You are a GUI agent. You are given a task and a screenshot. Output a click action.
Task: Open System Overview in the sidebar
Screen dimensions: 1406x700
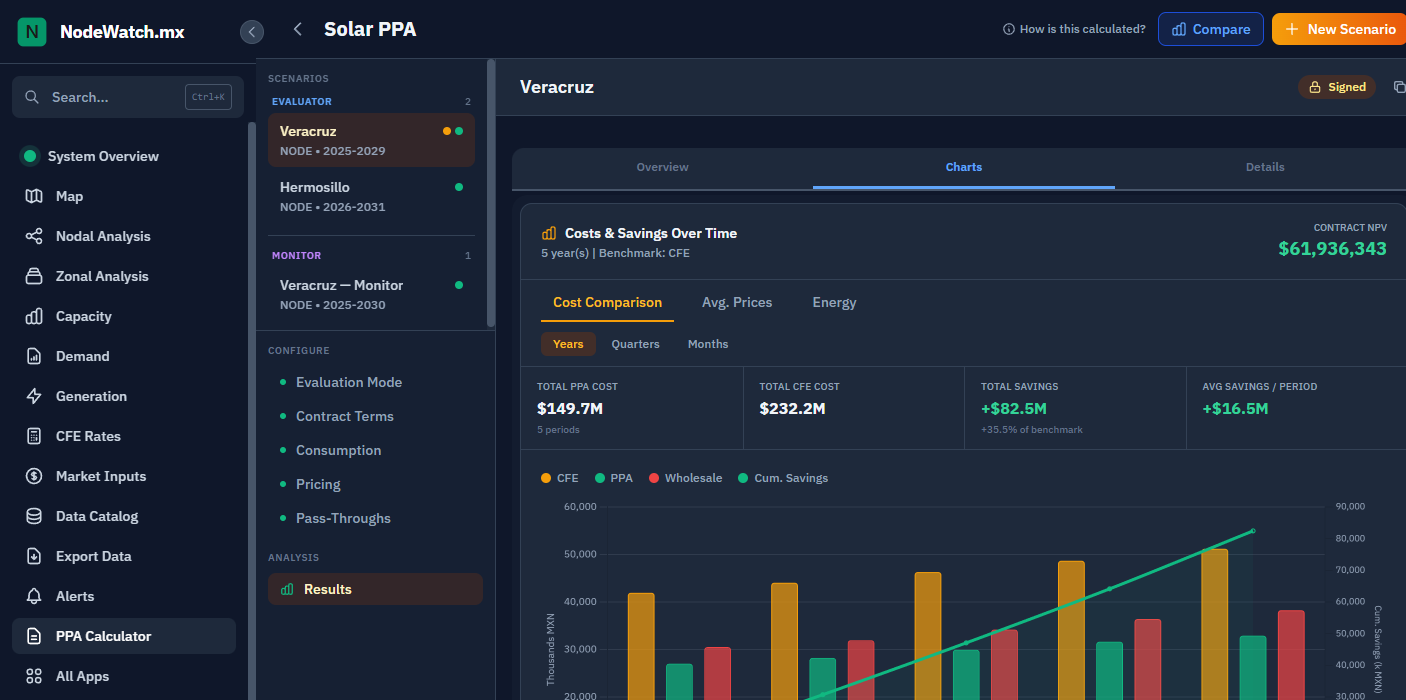[124, 156]
